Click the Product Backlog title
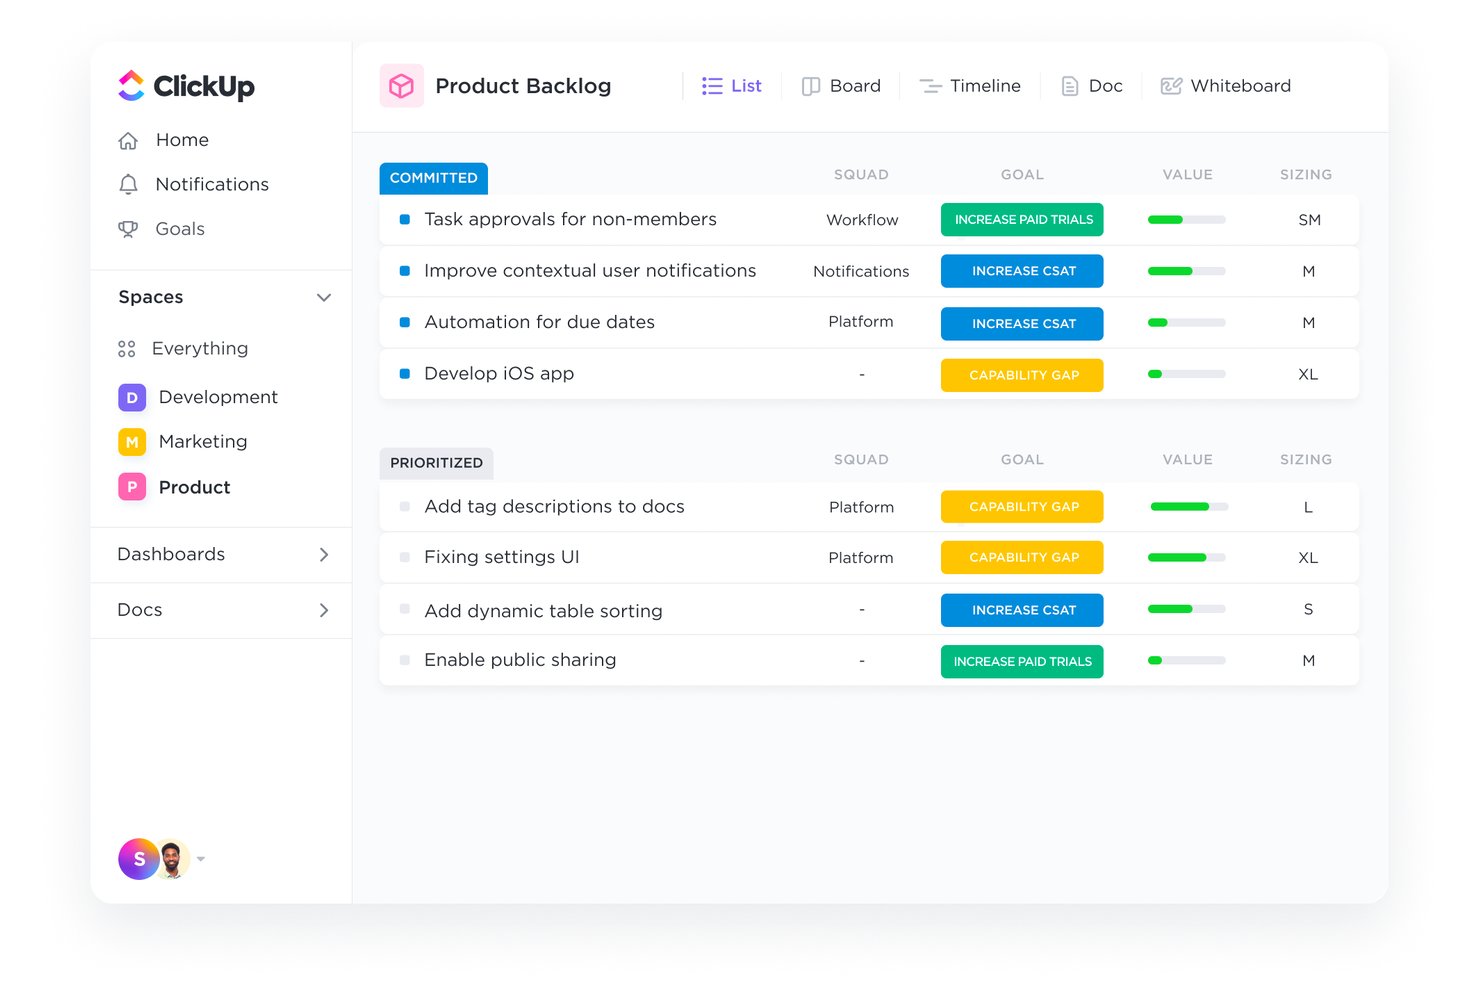 pos(523,86)
